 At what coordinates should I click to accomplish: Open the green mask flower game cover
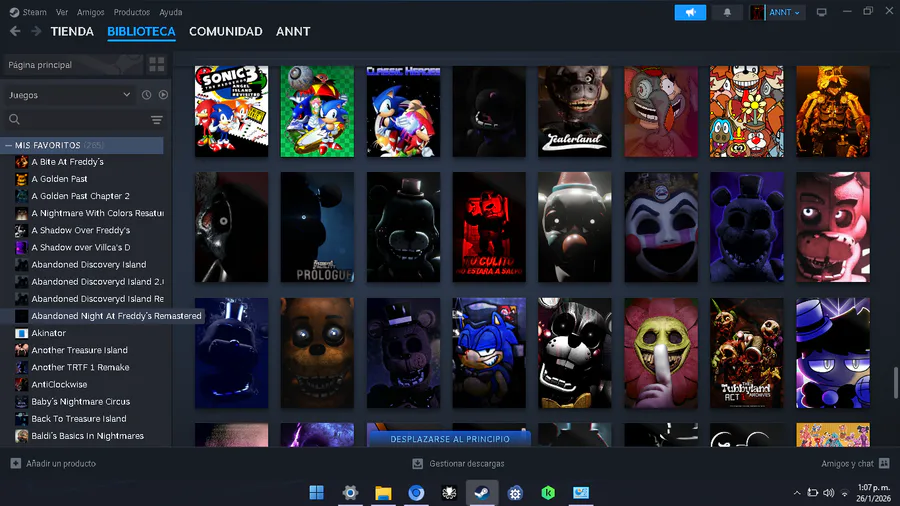pos(661,353)
